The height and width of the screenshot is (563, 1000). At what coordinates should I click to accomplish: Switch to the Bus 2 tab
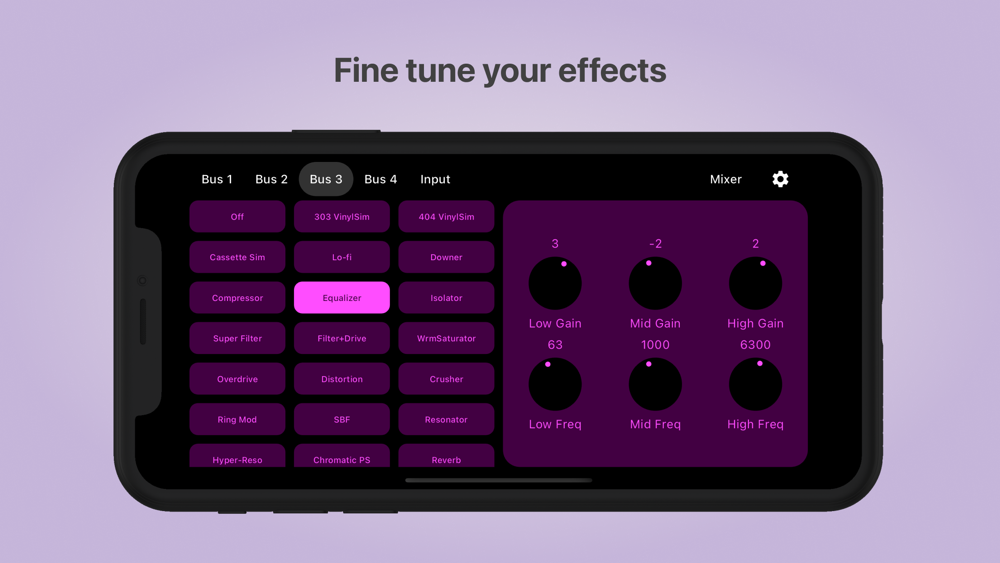click(x=271, y=179)
